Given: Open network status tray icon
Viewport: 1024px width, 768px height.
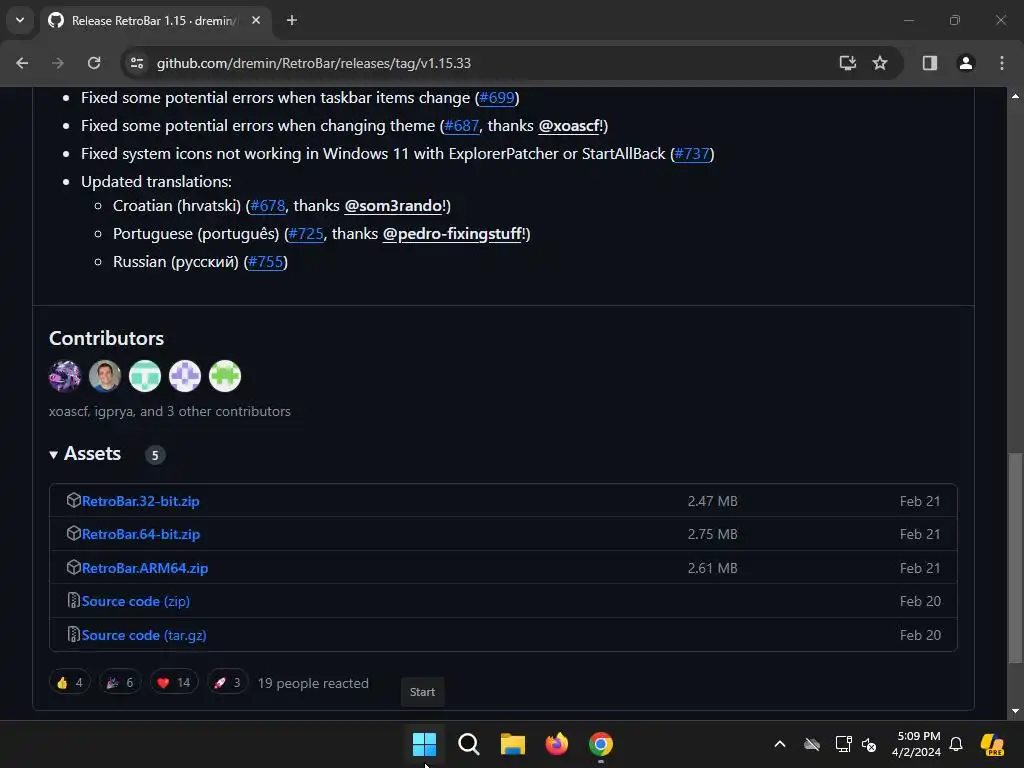Looking at the screenshot, I should (843, 744).
